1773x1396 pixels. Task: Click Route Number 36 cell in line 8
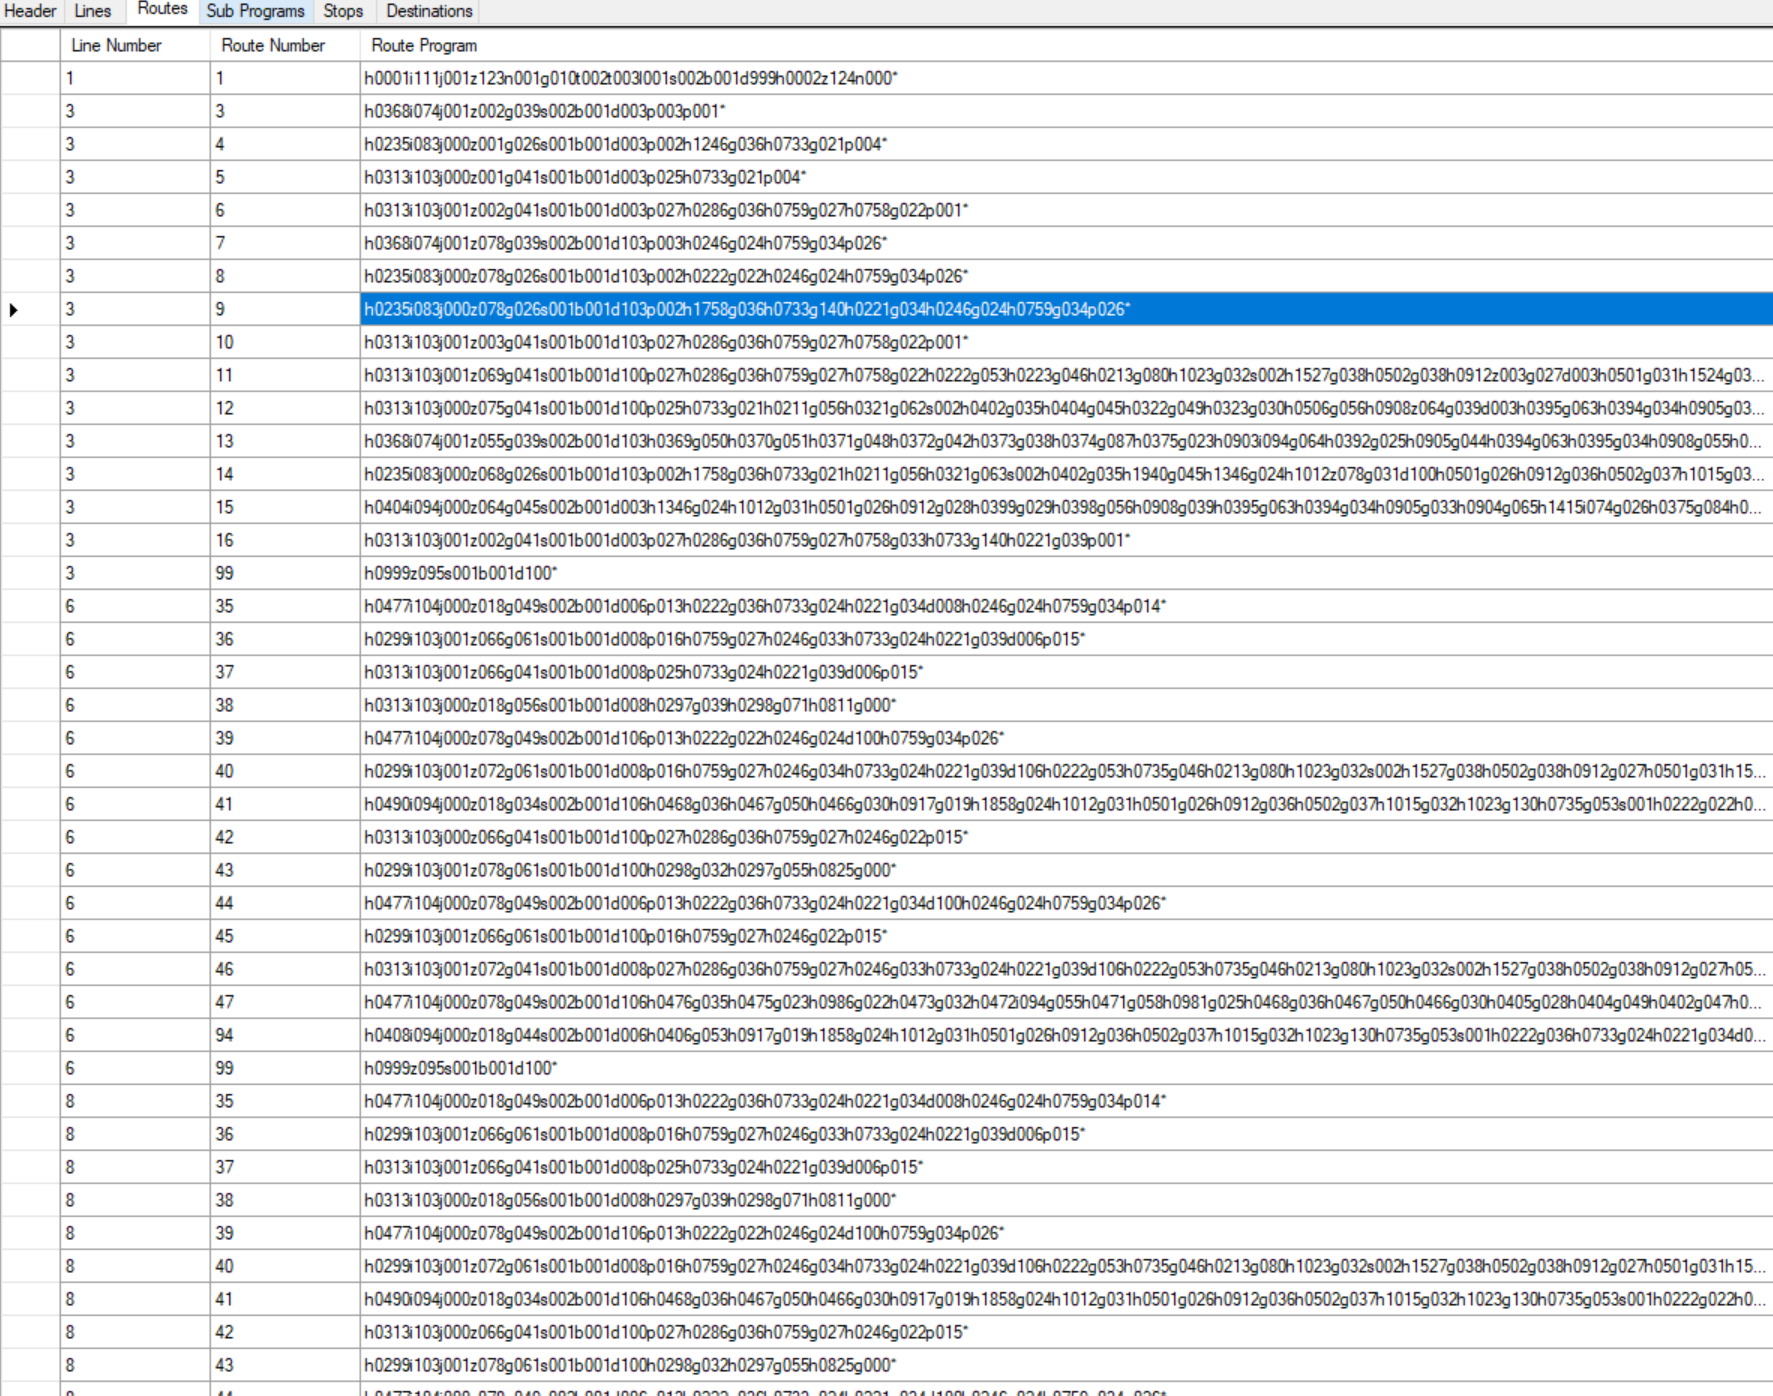[x=285, y=1134]
